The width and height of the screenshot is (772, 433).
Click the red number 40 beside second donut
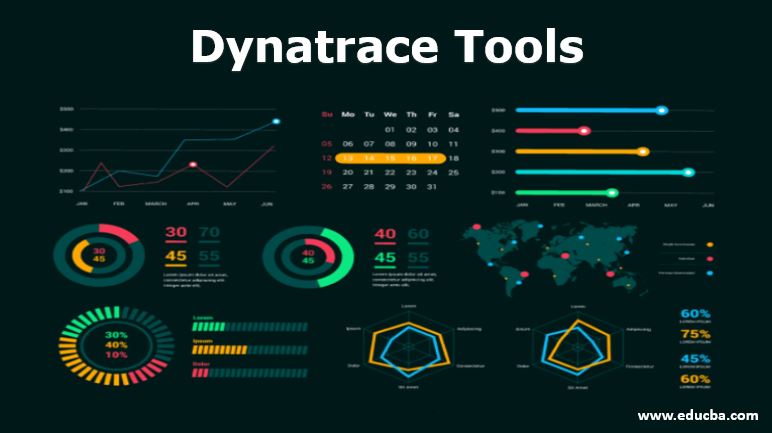click(385, 233)
